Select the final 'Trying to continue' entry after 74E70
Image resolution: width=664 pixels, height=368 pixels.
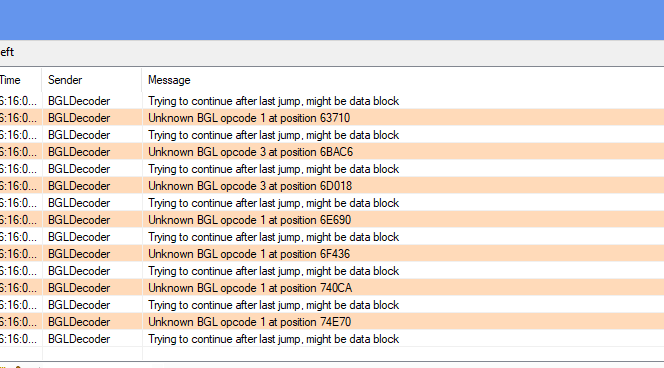click(332, 339)
